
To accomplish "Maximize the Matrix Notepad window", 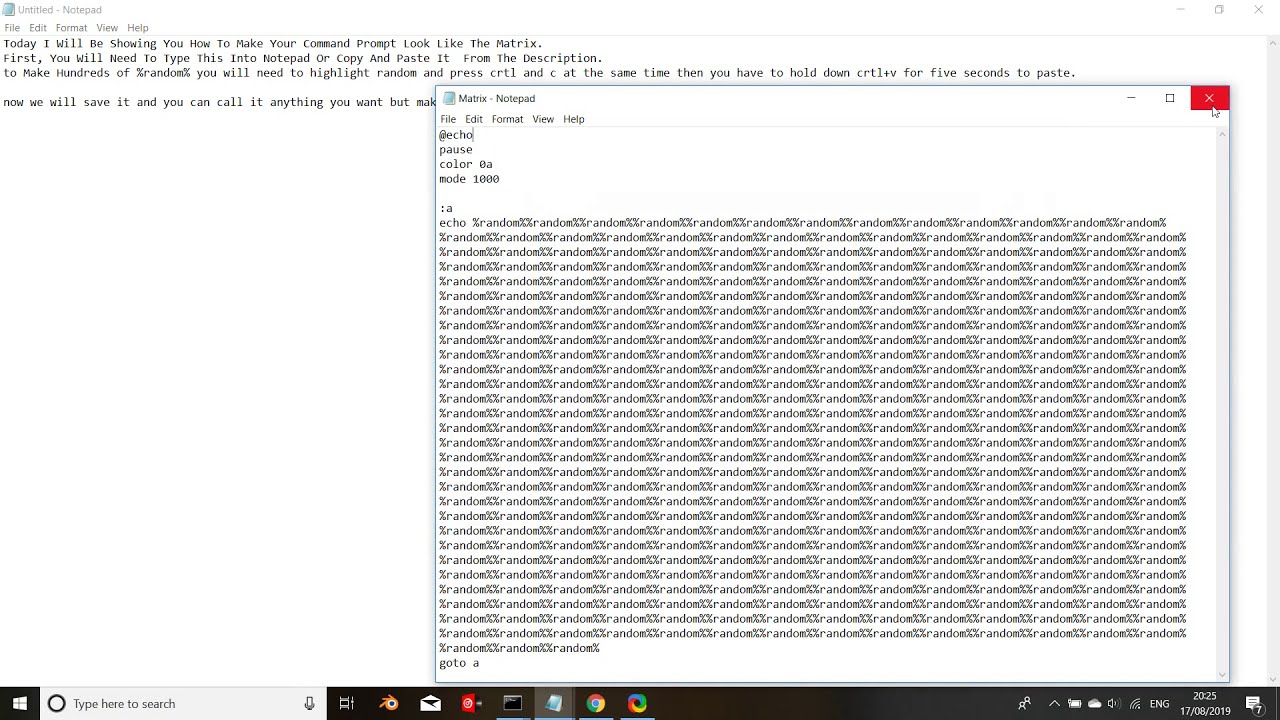I will (x=1170, y=98).
